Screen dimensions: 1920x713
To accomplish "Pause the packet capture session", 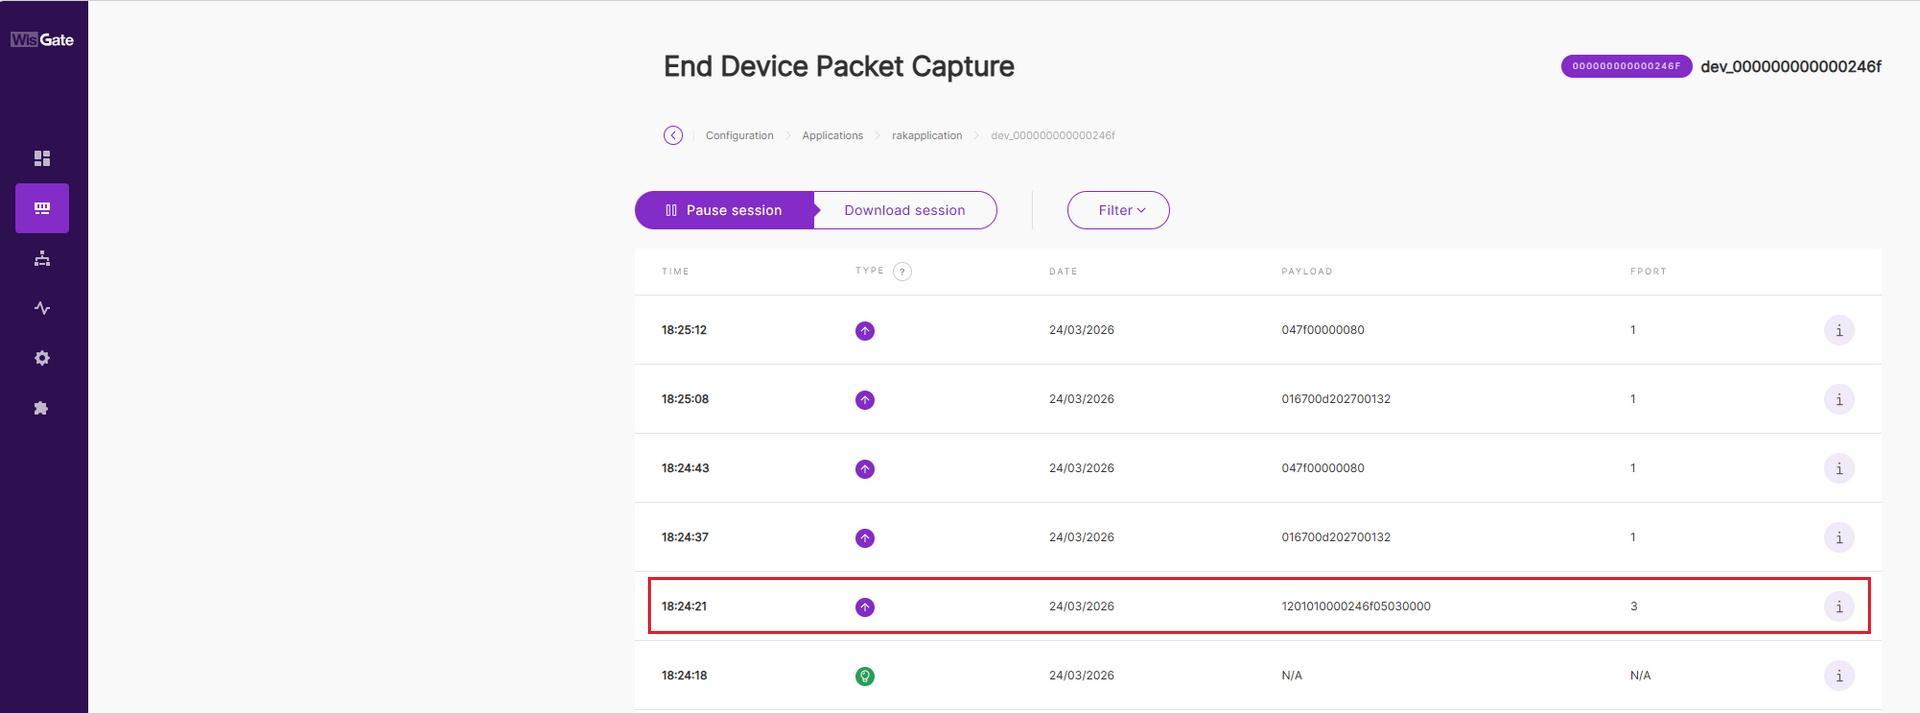I will coord(724,210).
